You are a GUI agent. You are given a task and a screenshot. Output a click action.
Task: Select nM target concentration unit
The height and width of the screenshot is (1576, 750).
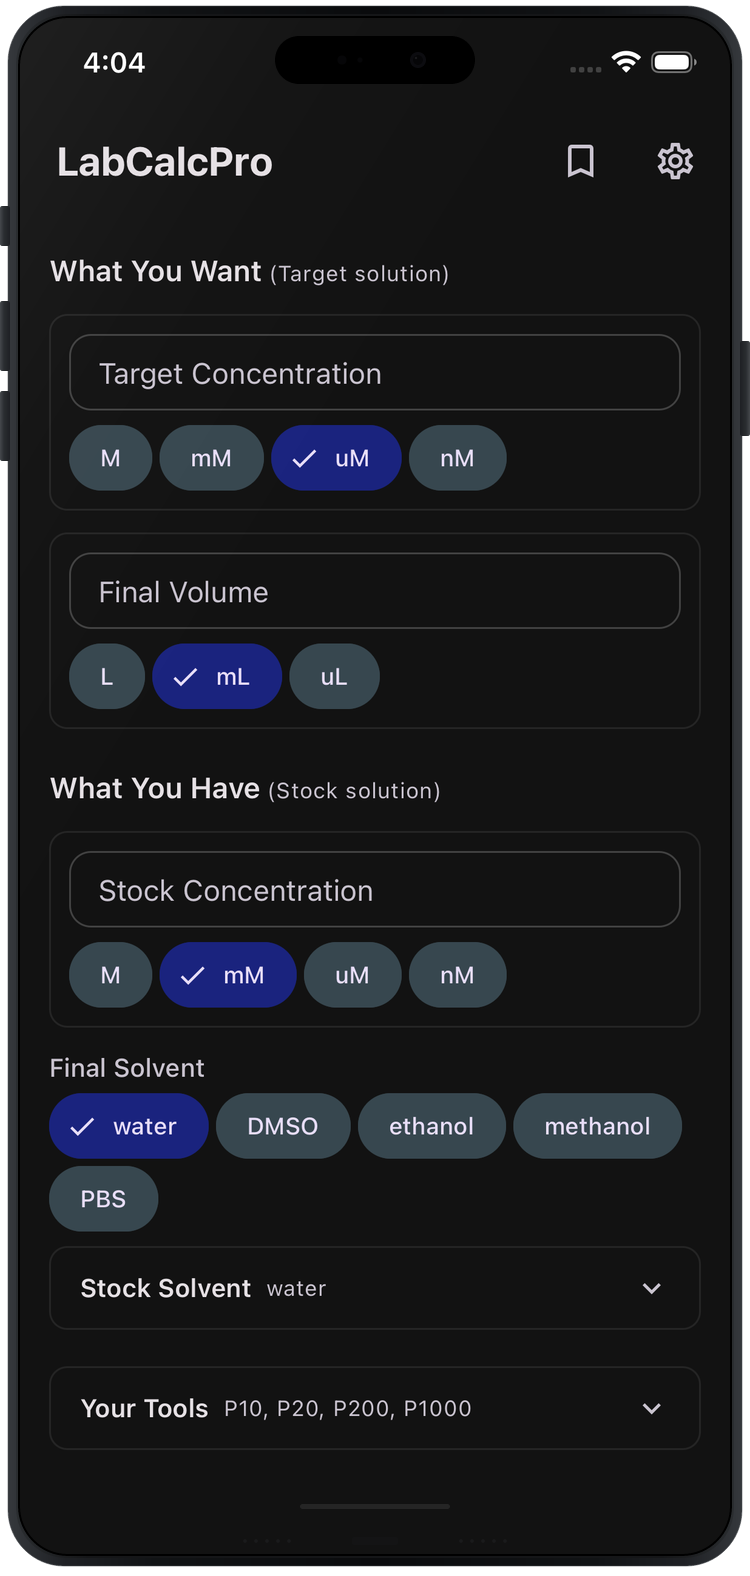tap(457, 457)
